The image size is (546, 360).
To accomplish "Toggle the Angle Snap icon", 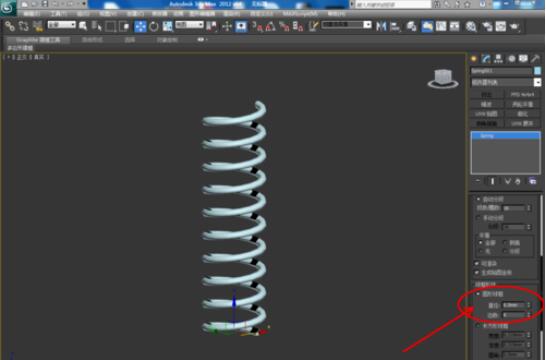I will [271, 26].
